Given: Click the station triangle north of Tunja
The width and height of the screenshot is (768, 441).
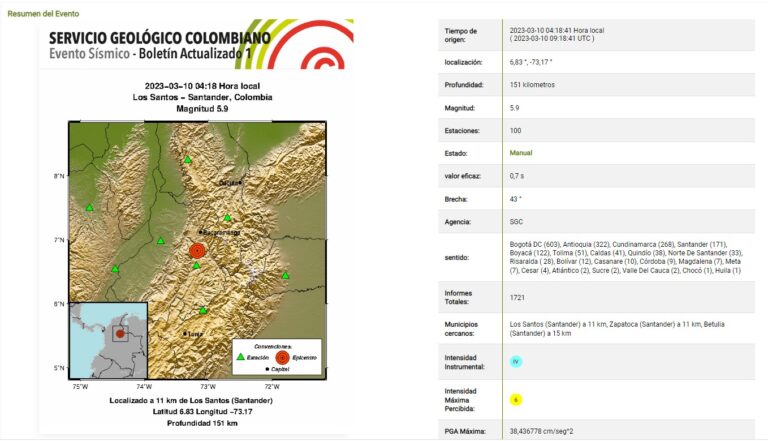Looking at the screenshot, I should 203,311.
